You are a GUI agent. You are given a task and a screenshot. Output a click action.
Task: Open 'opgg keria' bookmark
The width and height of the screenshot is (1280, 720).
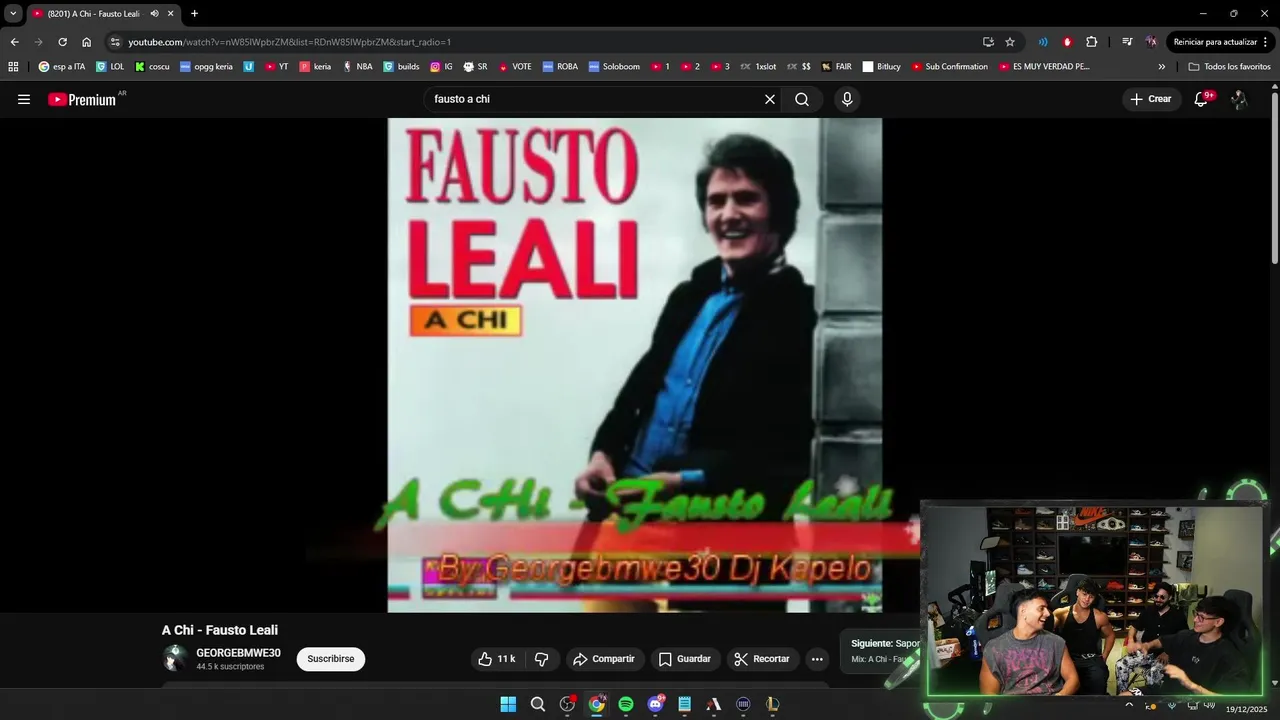206,67
